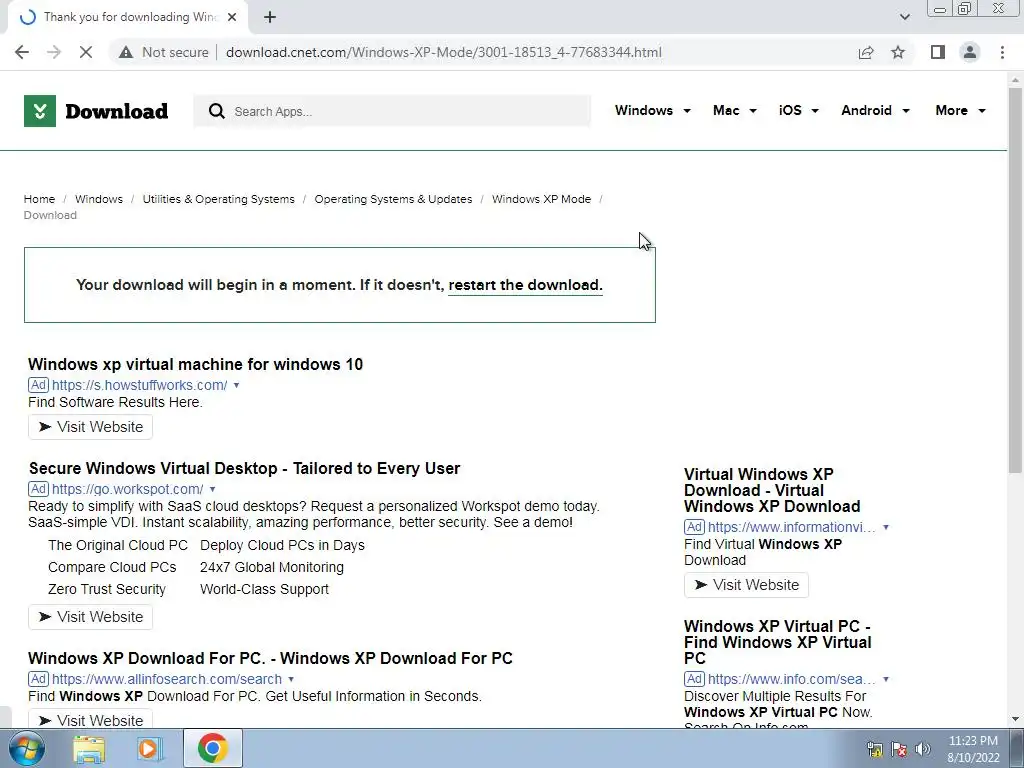Open Utilities & Operating Systems breadcrumb
Viewport: 1024px width, 768px height.
(x=219, y=199)
